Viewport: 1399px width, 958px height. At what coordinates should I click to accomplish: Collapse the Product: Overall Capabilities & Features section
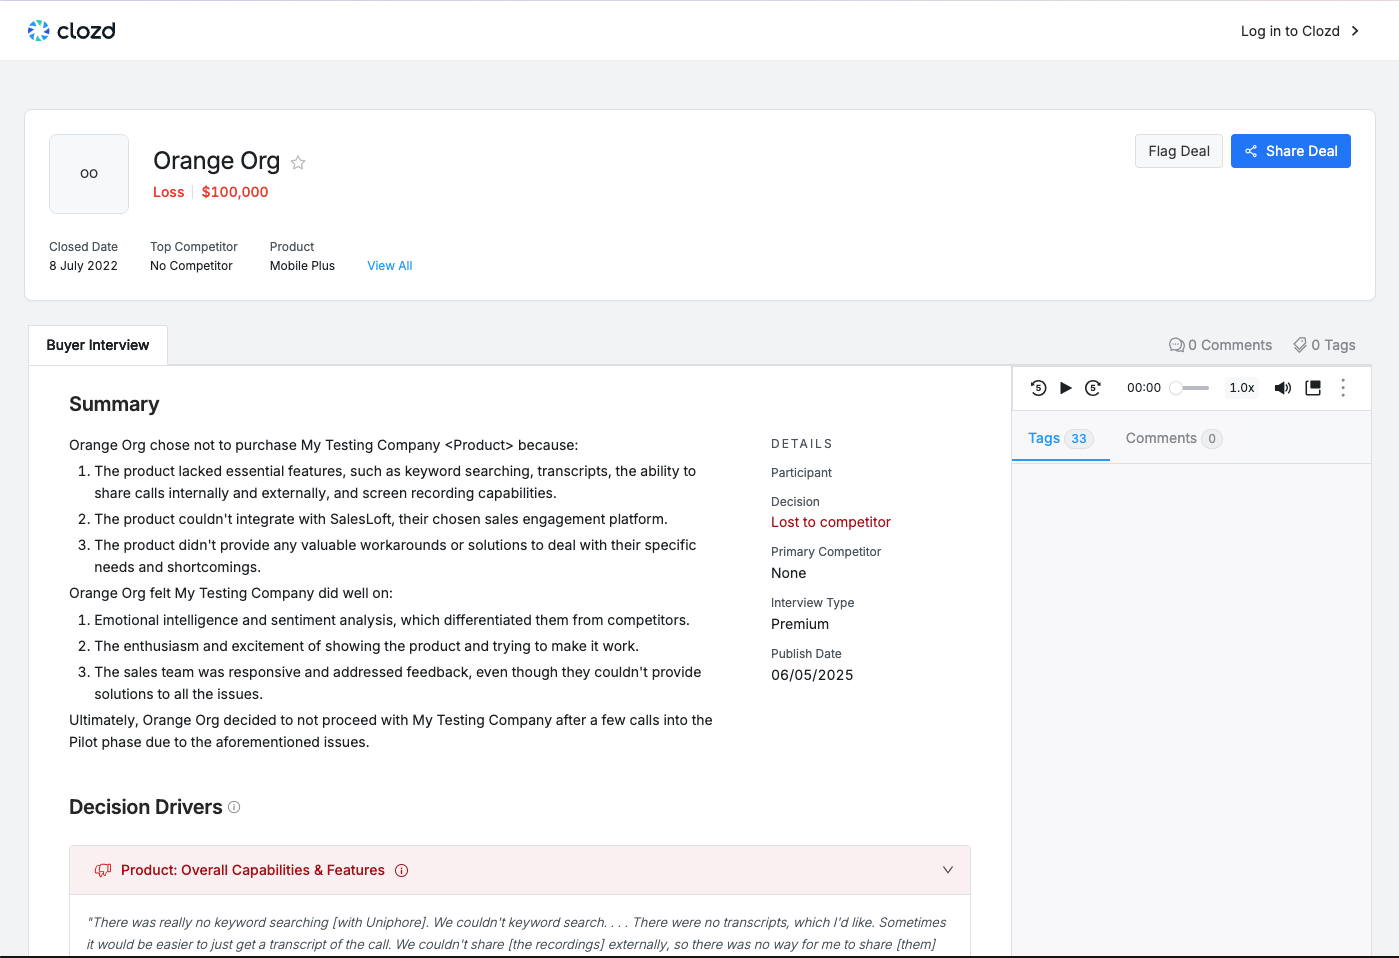(x=948, y=870)
